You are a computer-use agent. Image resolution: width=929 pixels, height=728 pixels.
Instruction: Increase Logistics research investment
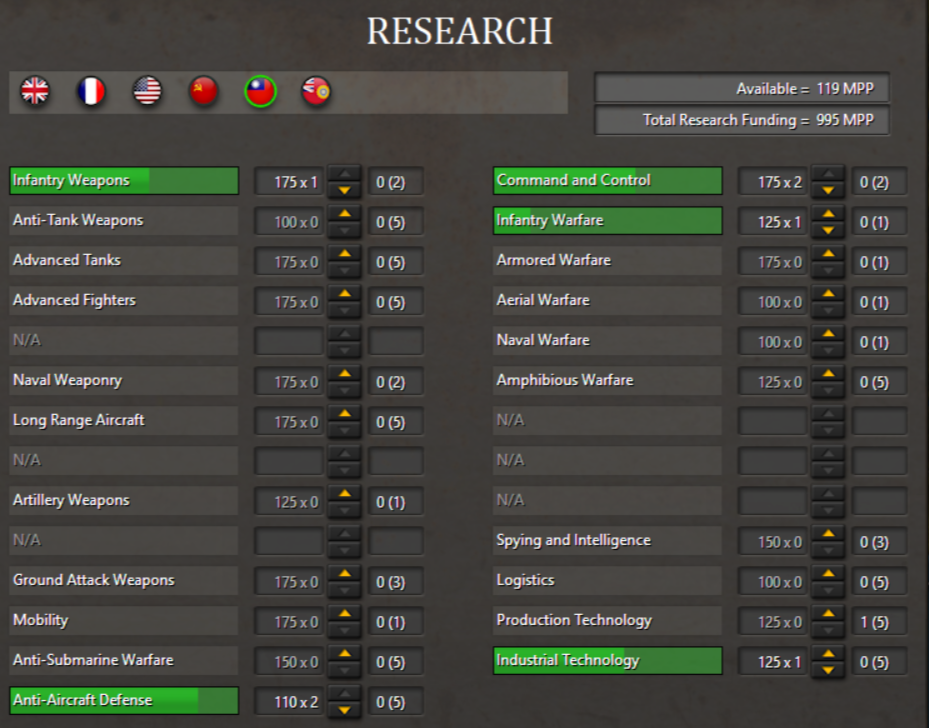click(828, 574)
